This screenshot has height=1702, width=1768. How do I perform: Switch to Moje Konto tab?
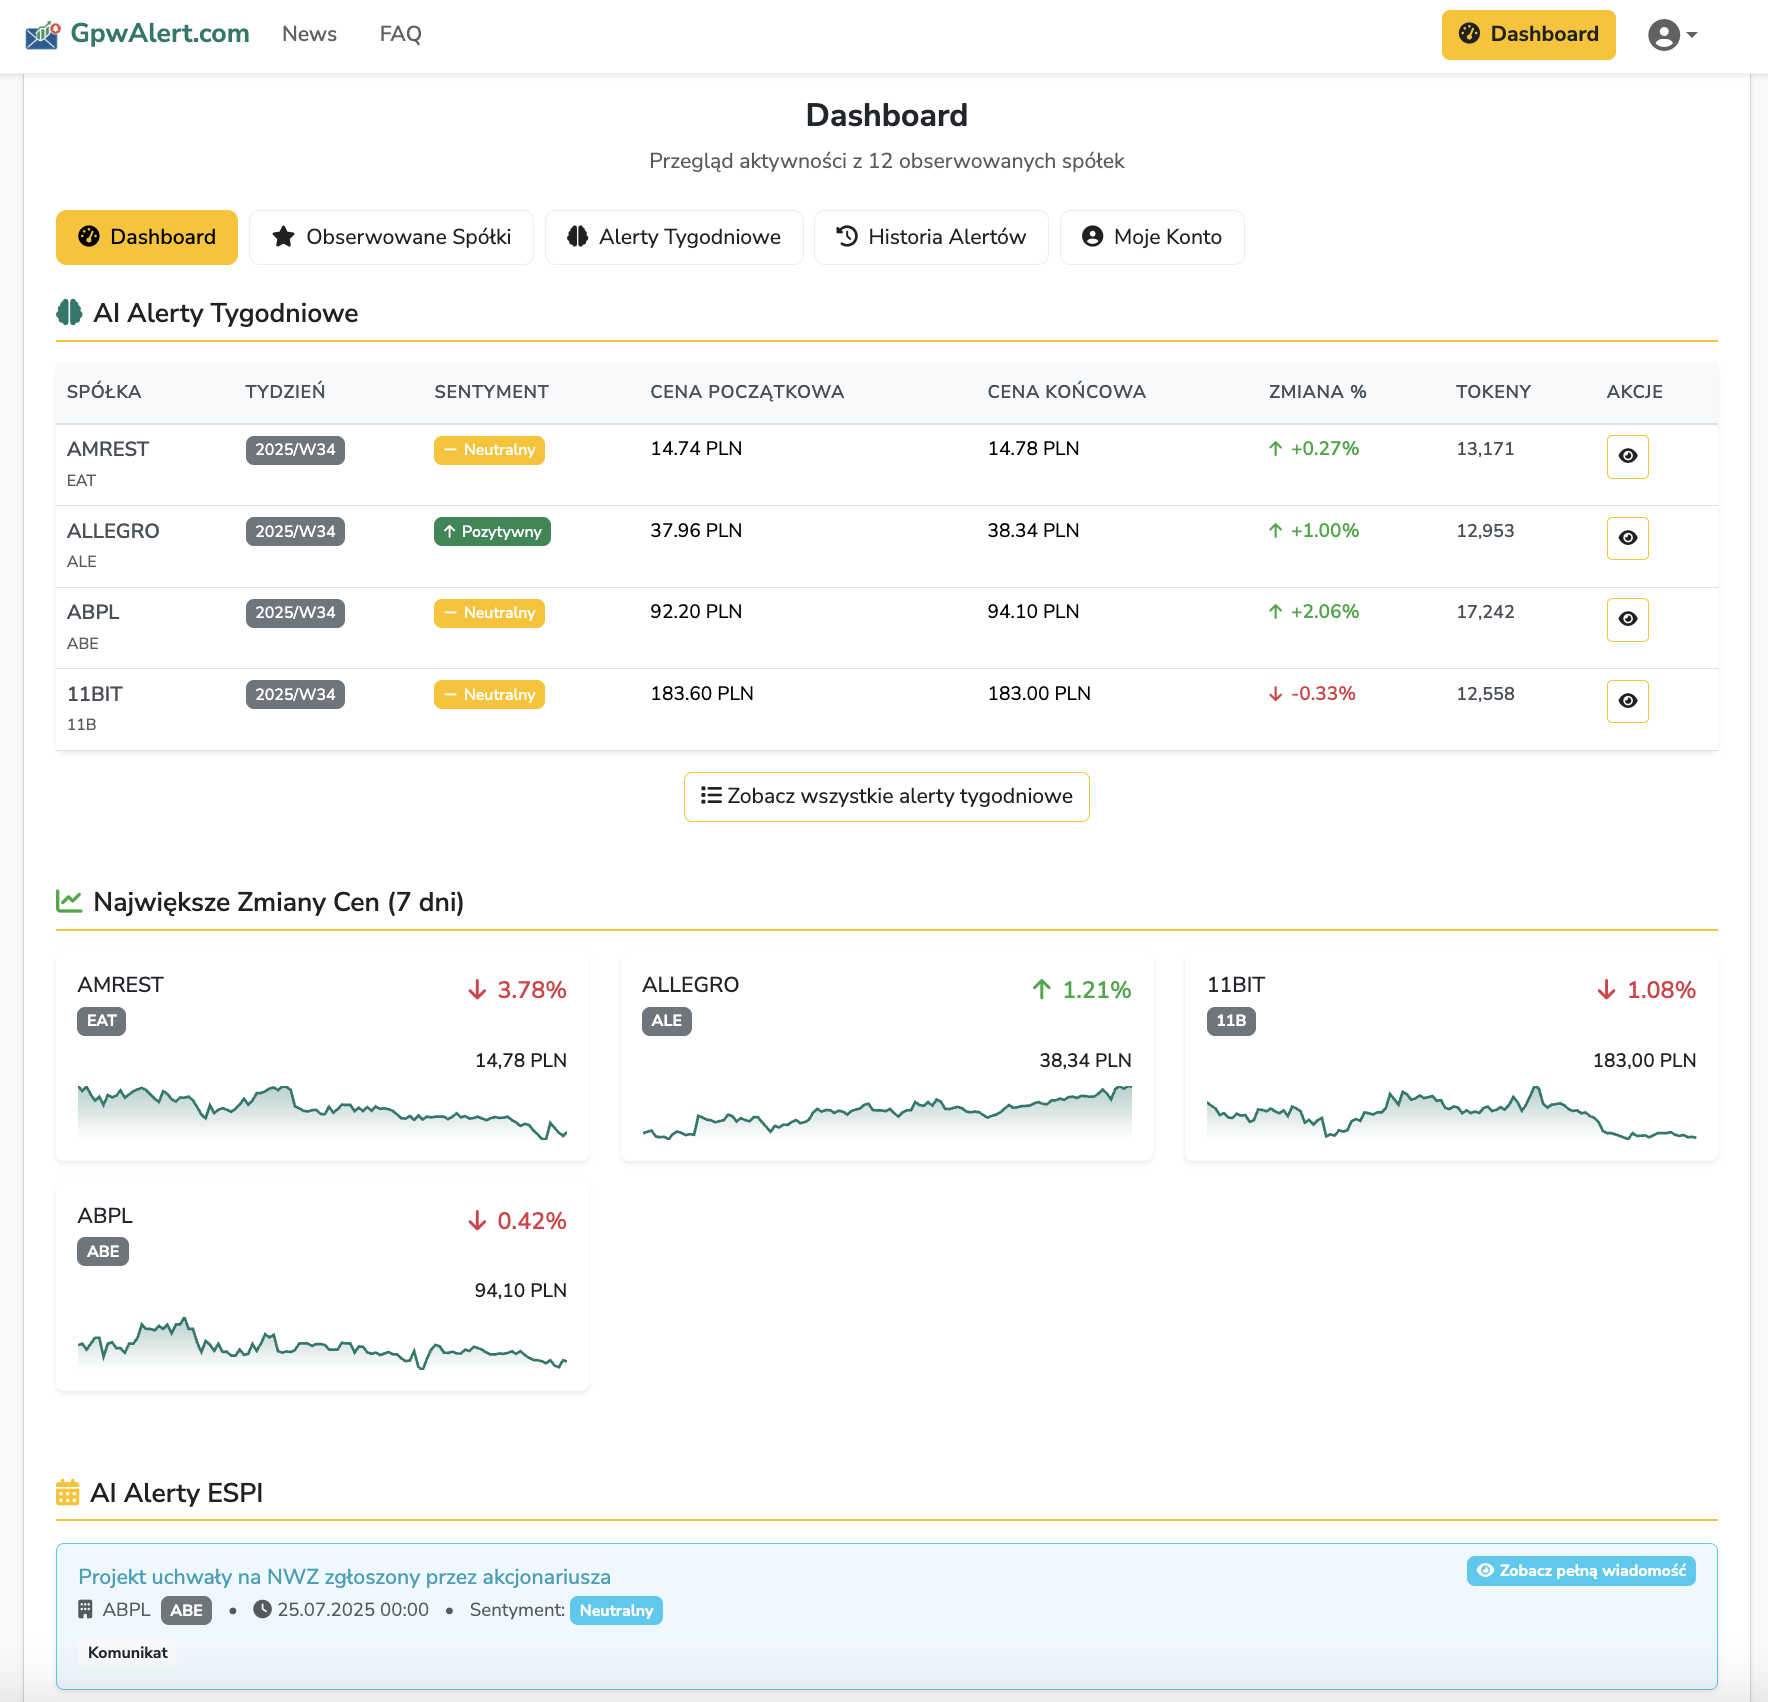1152,237
